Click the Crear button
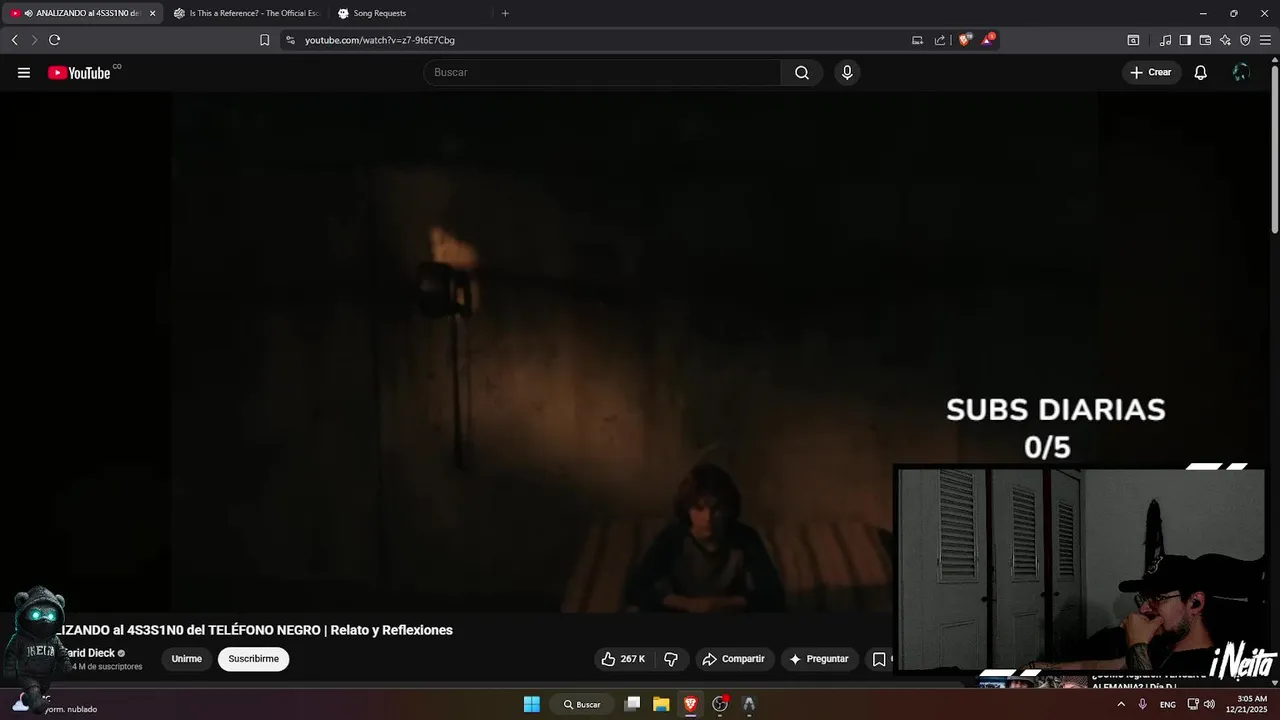The image size is (1280, 720). tap(1151, 72)
